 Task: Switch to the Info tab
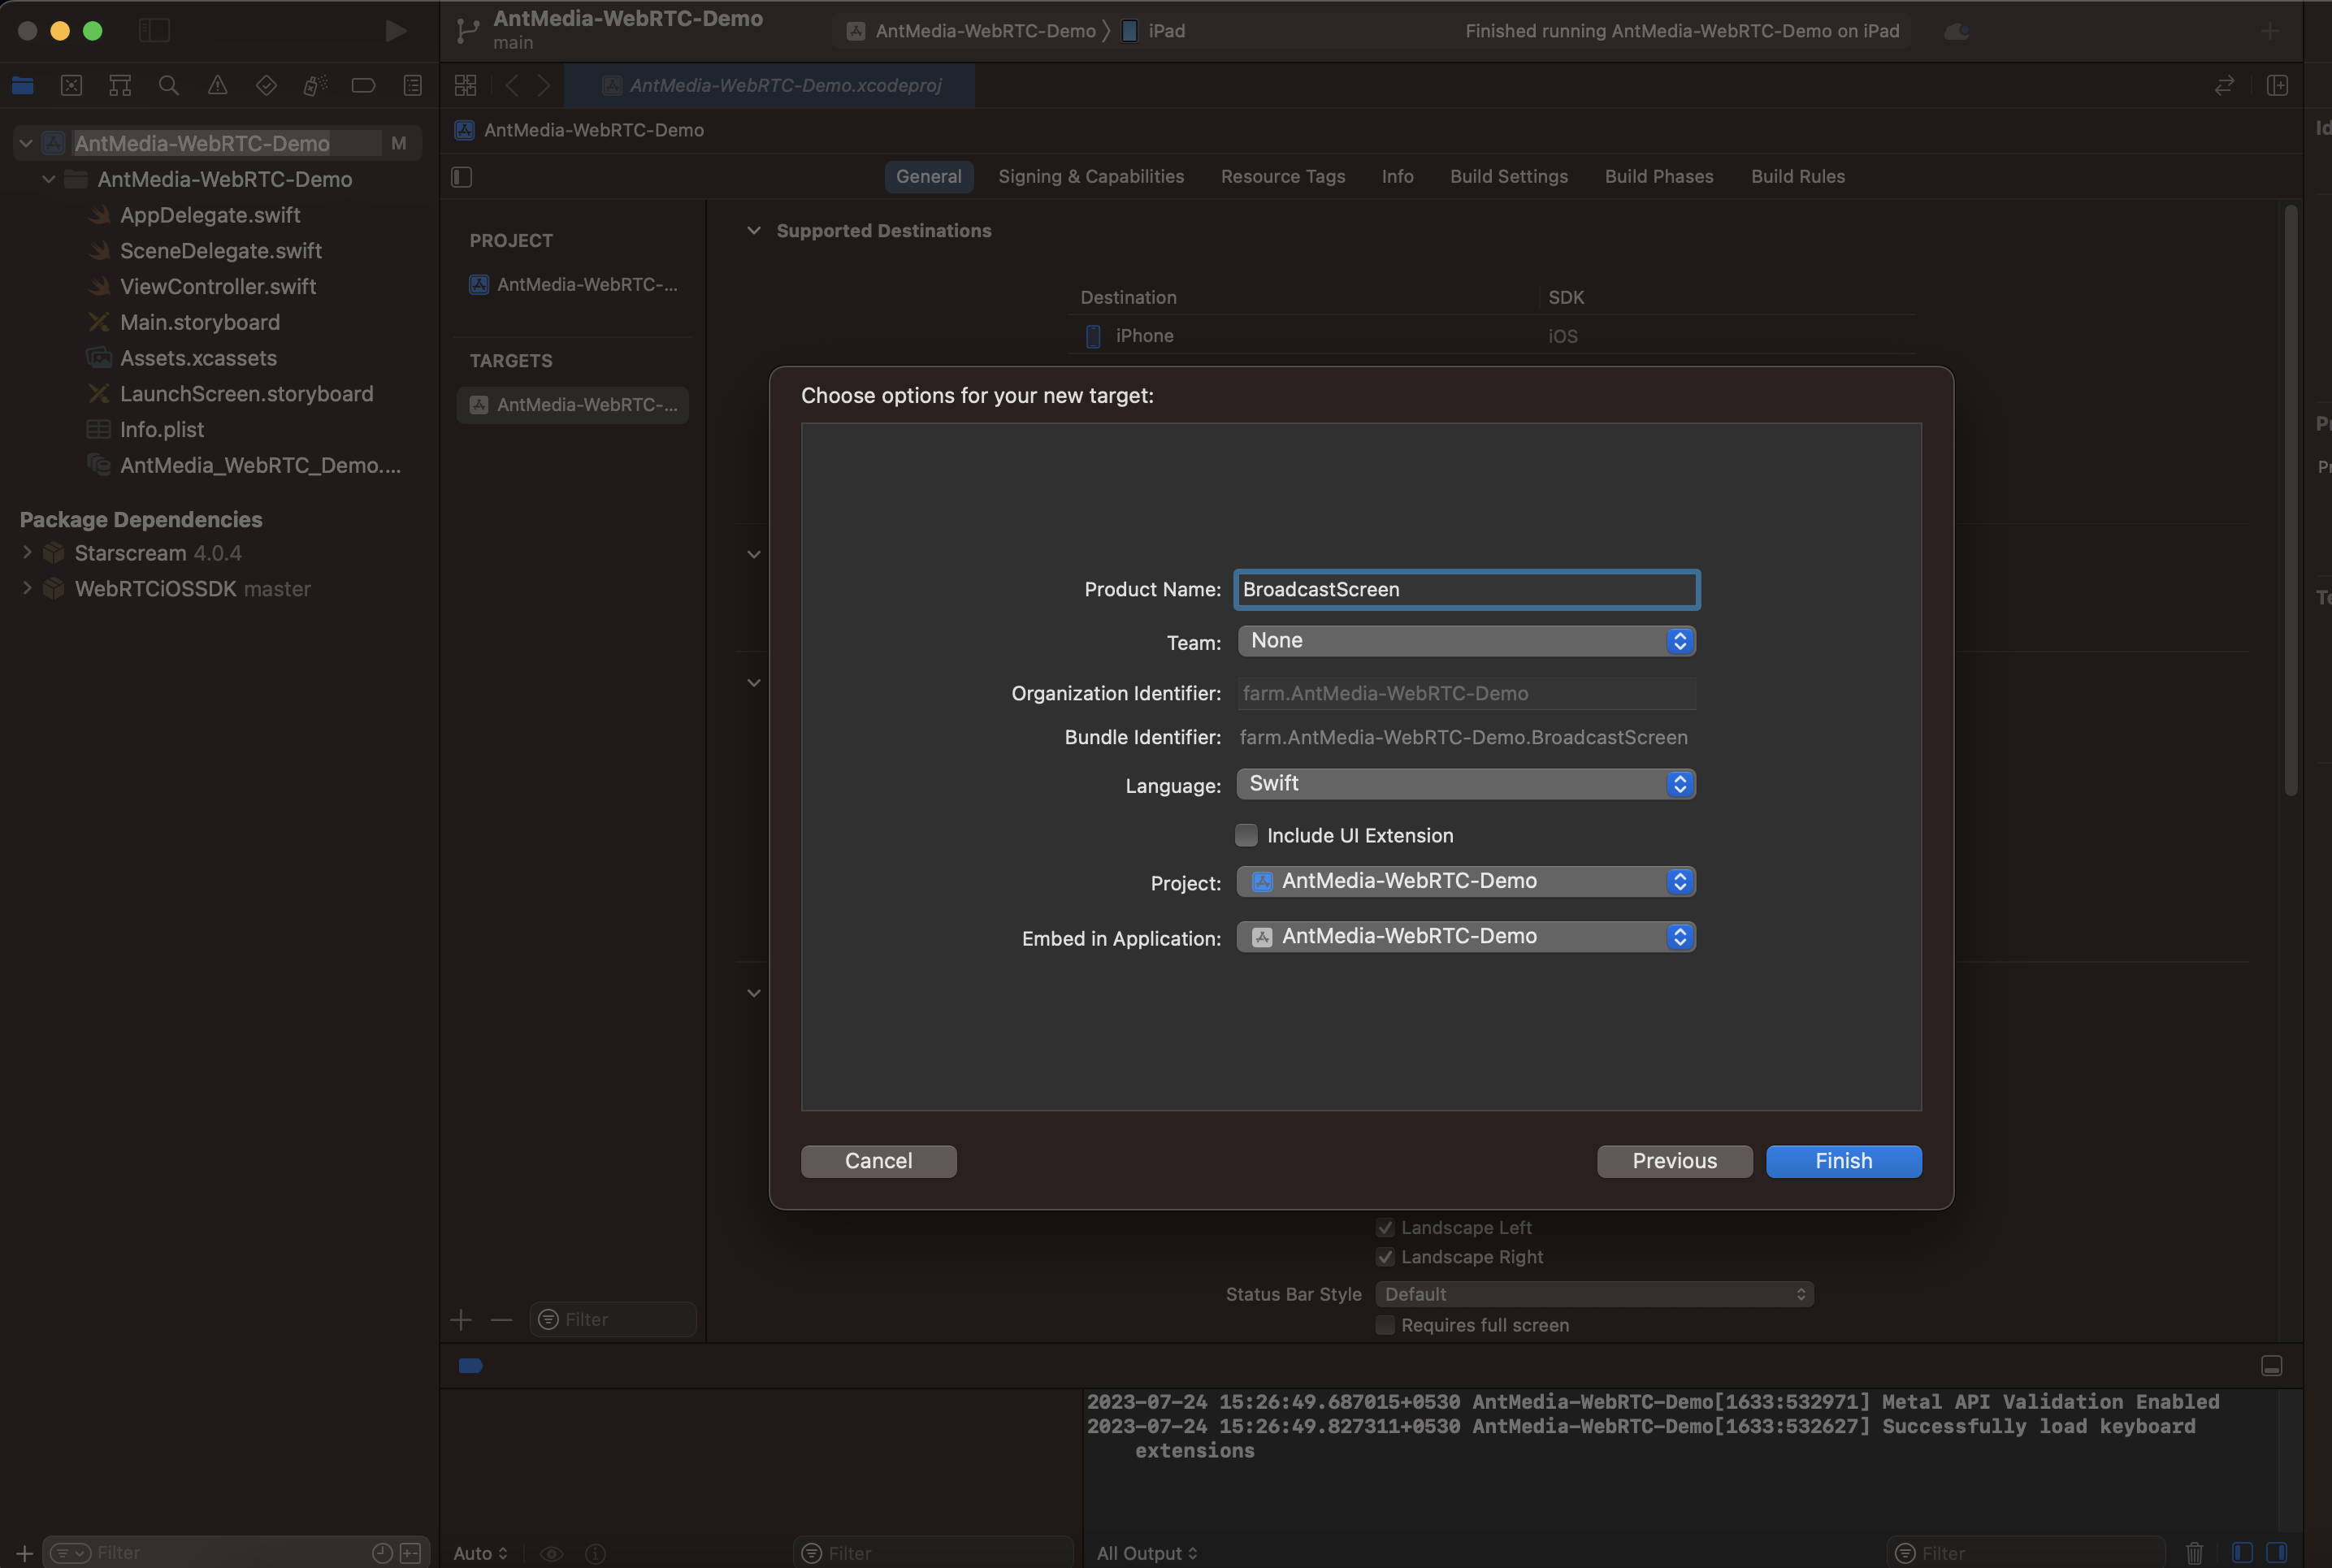coord(1397,177)
